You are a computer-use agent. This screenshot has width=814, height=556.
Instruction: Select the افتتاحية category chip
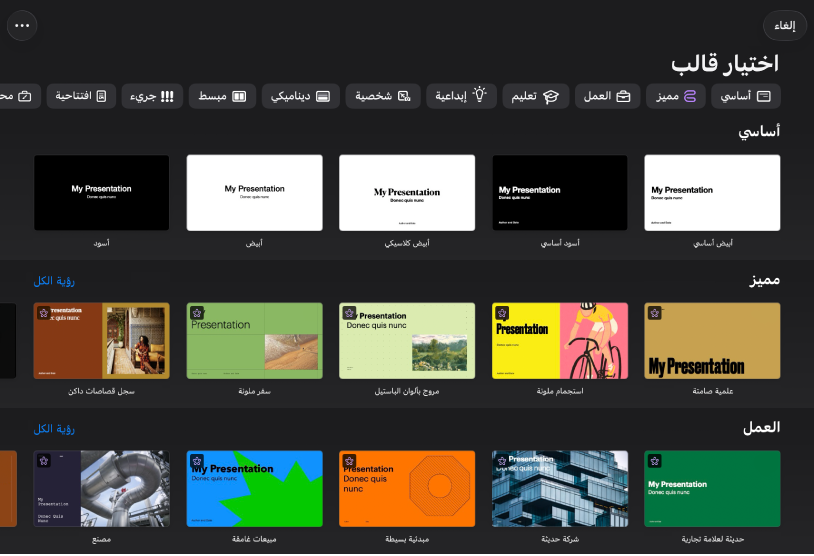pyautogui.click(x=81, y=96)
